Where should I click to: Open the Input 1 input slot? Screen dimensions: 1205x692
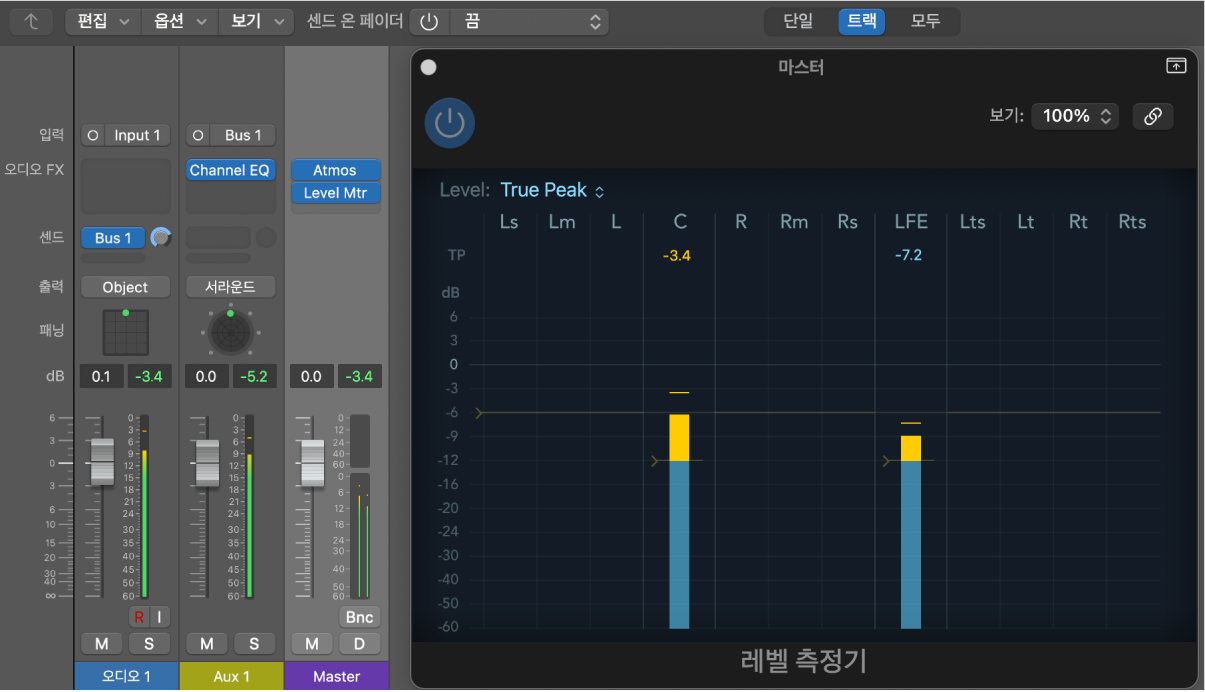tap(137, 135)
